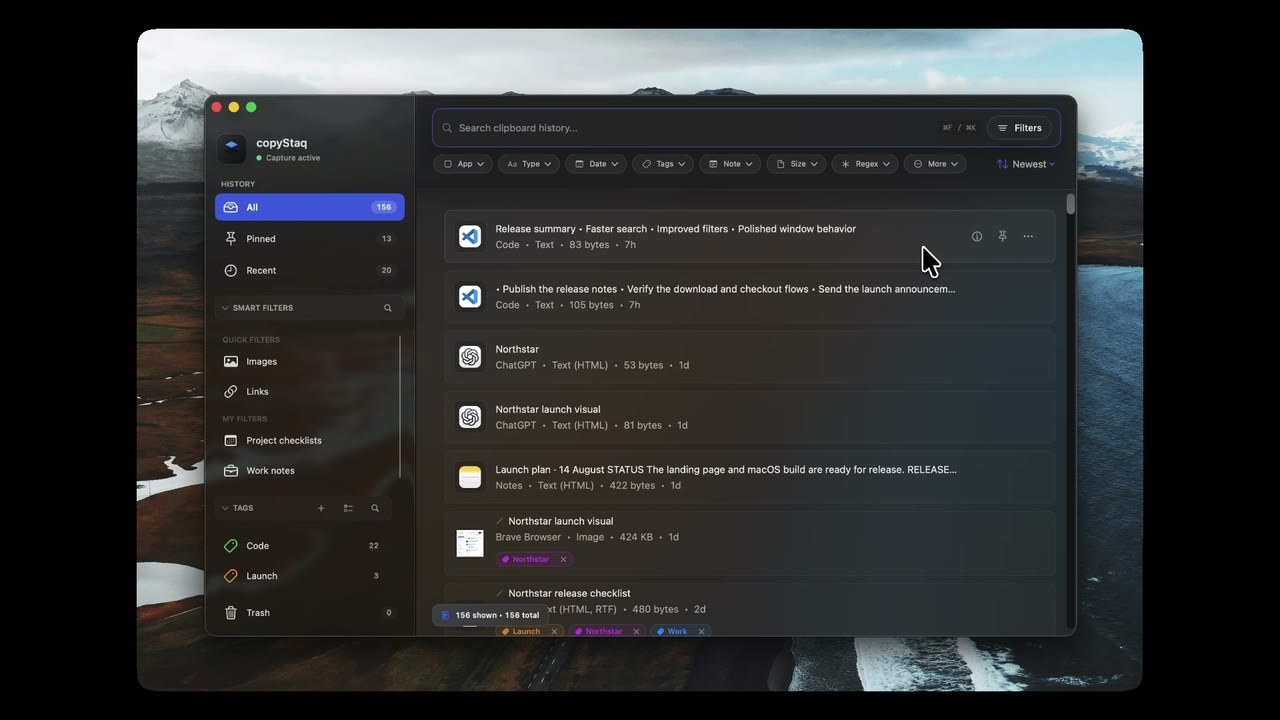The width and height of the screenshot is (1280, 720).
Task: Open the Regex filter dropdown
Action: coord(865,164)
